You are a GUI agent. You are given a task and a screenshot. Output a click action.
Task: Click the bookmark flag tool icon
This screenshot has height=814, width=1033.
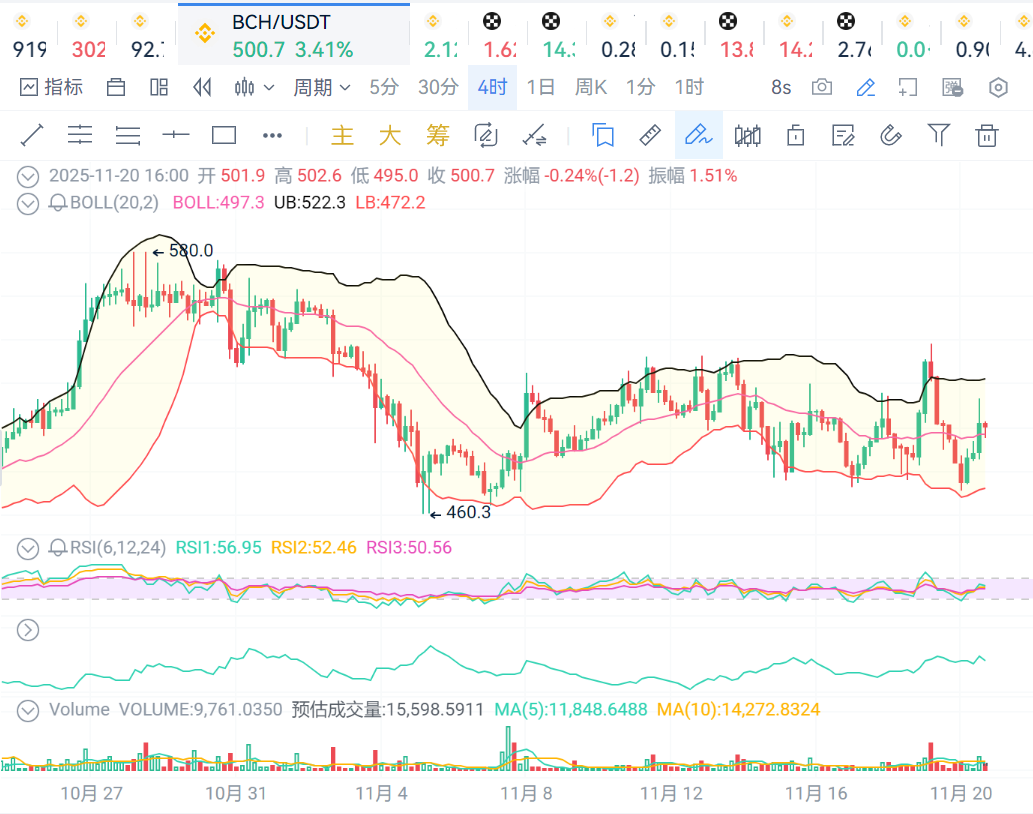(602, 135)
